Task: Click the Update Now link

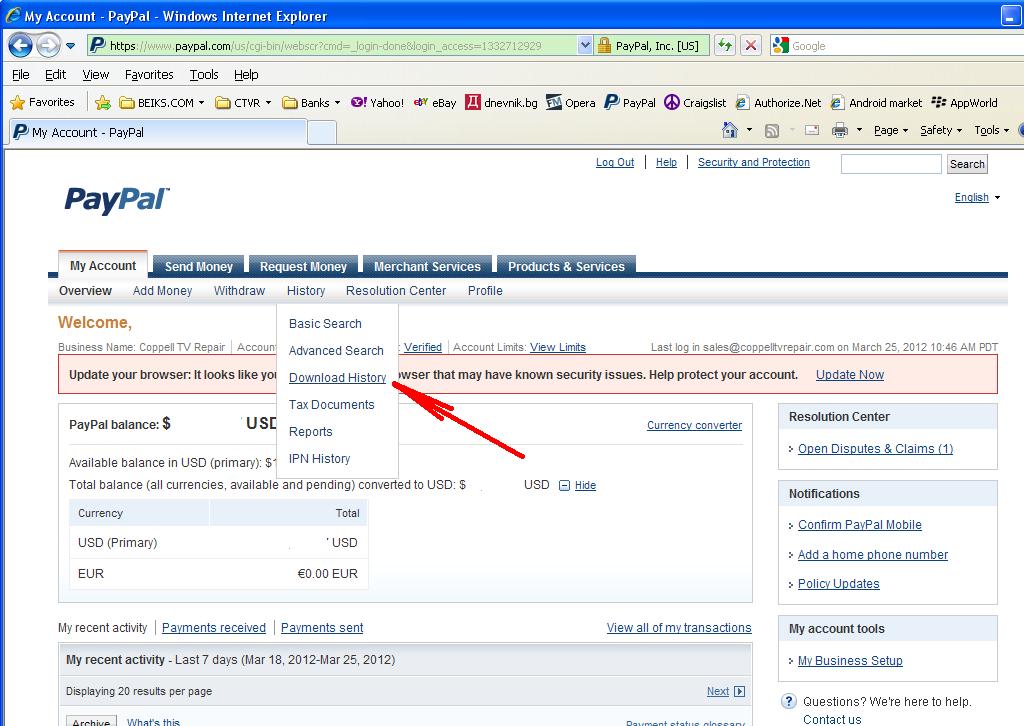Action: (850, 375)
